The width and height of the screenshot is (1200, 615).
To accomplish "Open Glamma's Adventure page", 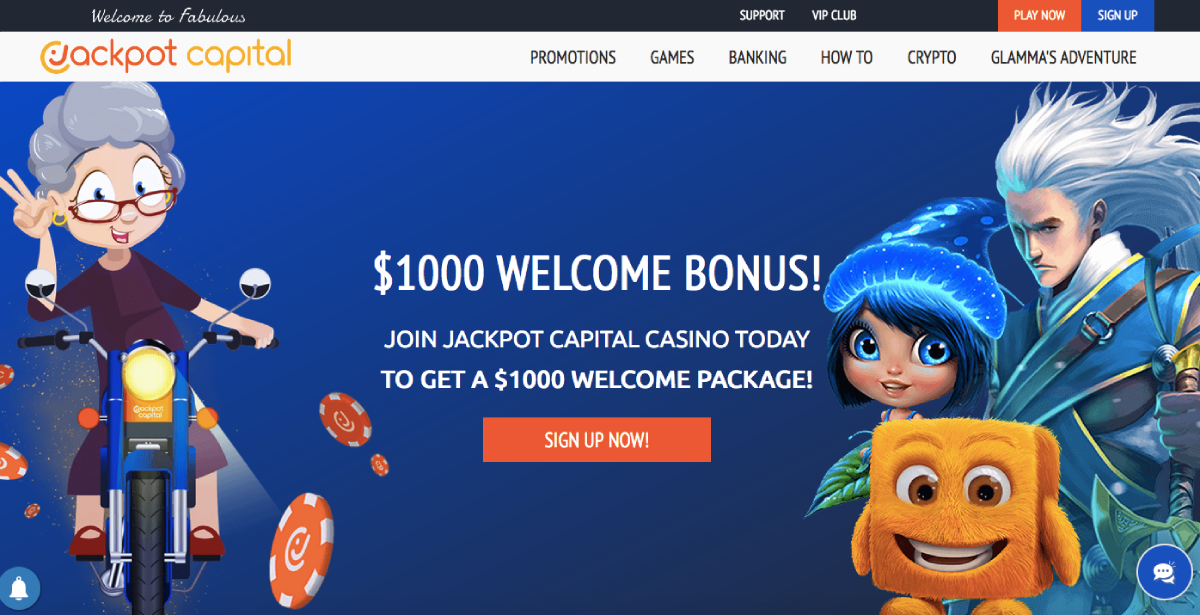I will click(1064, 57).
